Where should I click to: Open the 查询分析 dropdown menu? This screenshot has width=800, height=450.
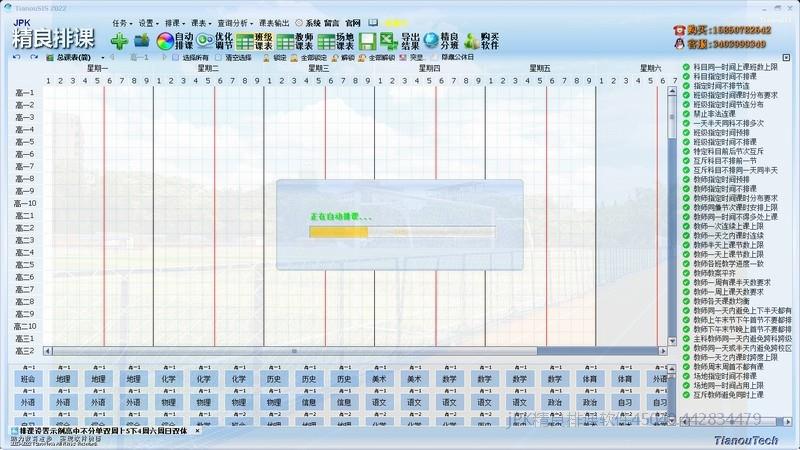(x=235, y=23)
